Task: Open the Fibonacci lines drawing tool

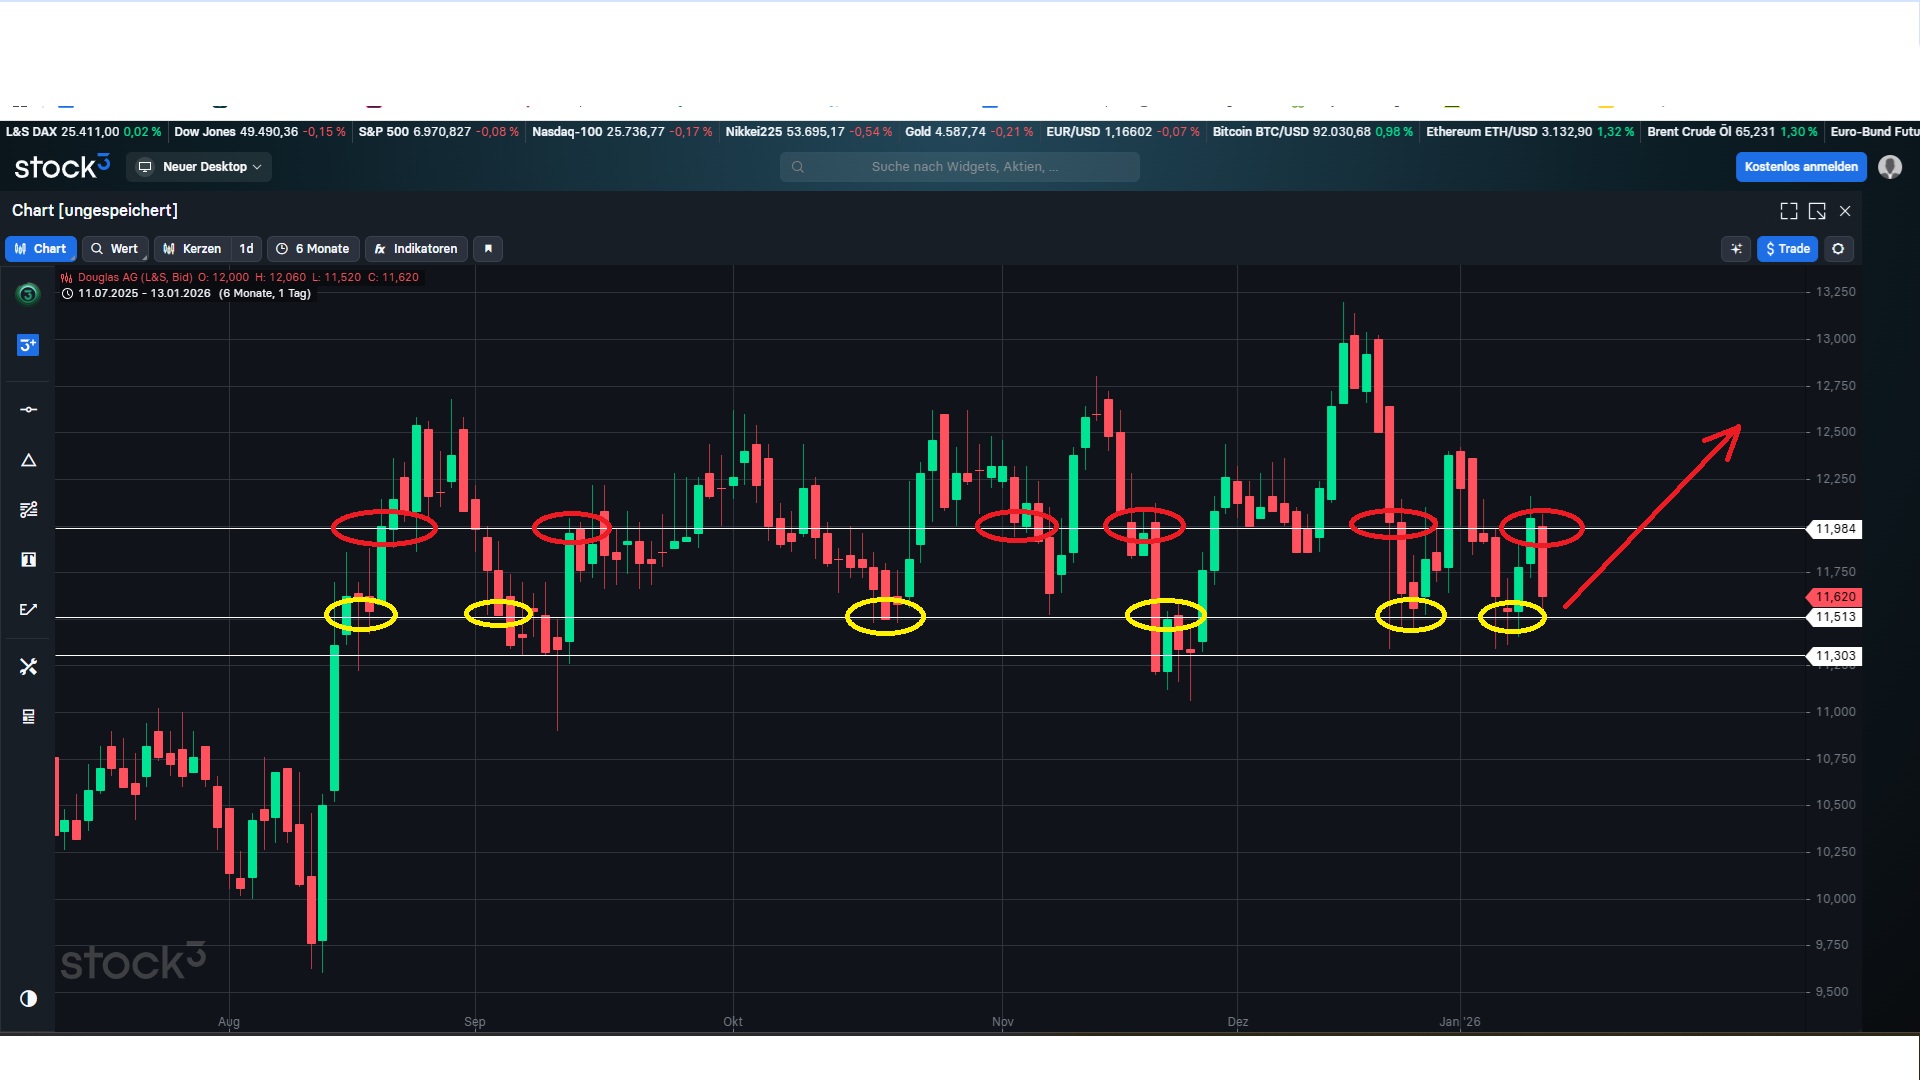Action: click(28, 510)
